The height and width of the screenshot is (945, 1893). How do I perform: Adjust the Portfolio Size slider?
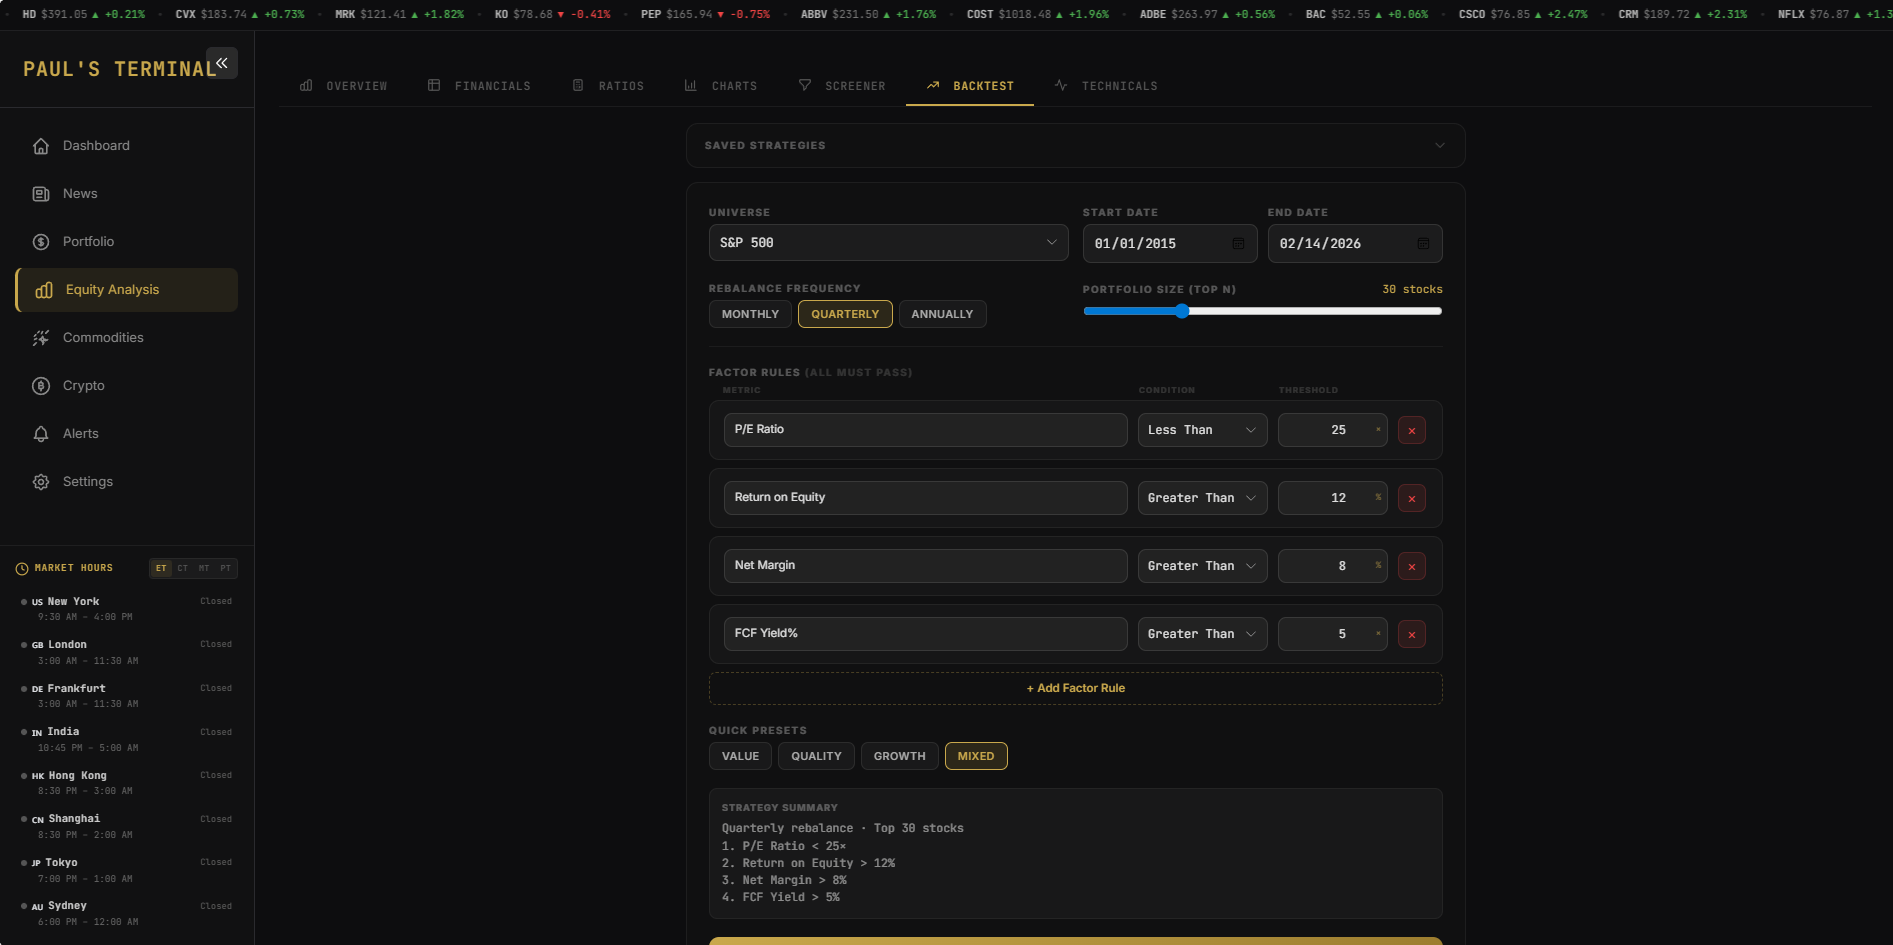[1184, 311]
